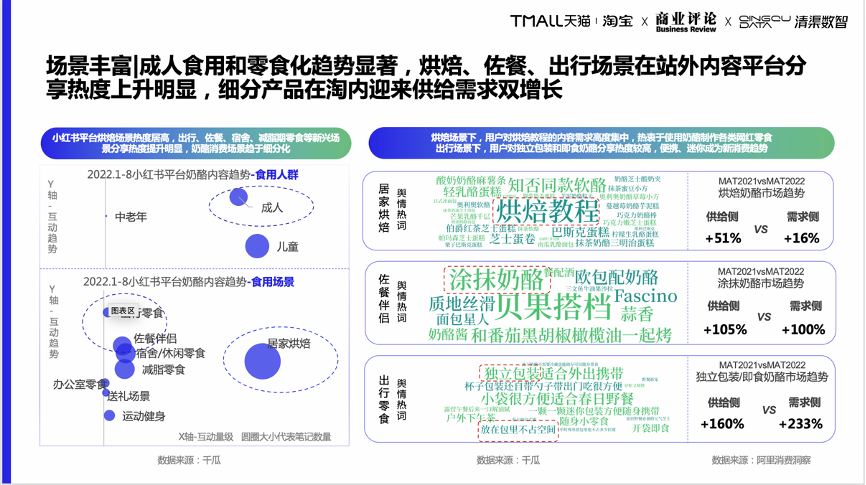866x485 pixels.
Task: Click the 儿童 data bubble
Action: tap(257, 246)
